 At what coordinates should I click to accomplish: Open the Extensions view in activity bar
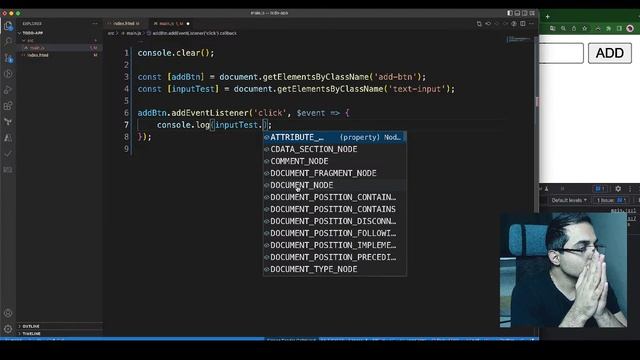point(8,106)
